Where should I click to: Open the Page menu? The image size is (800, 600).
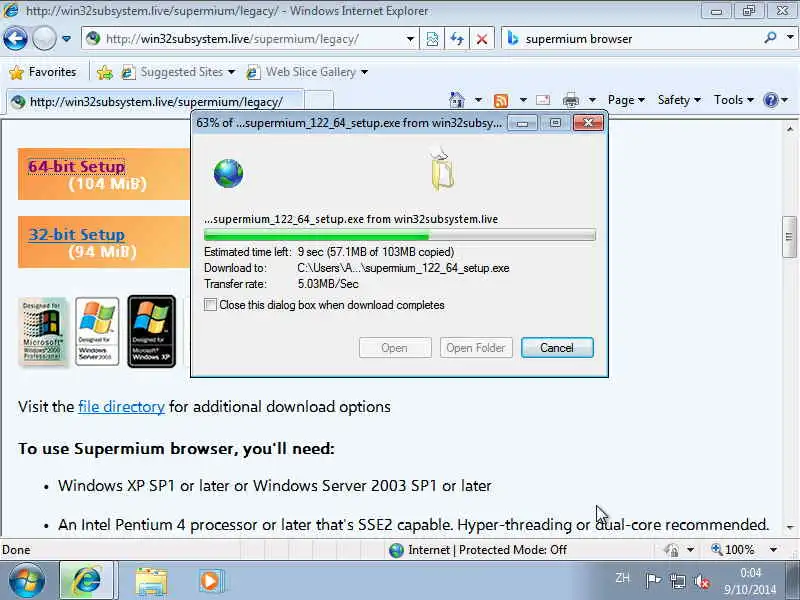tap(626, 100)
